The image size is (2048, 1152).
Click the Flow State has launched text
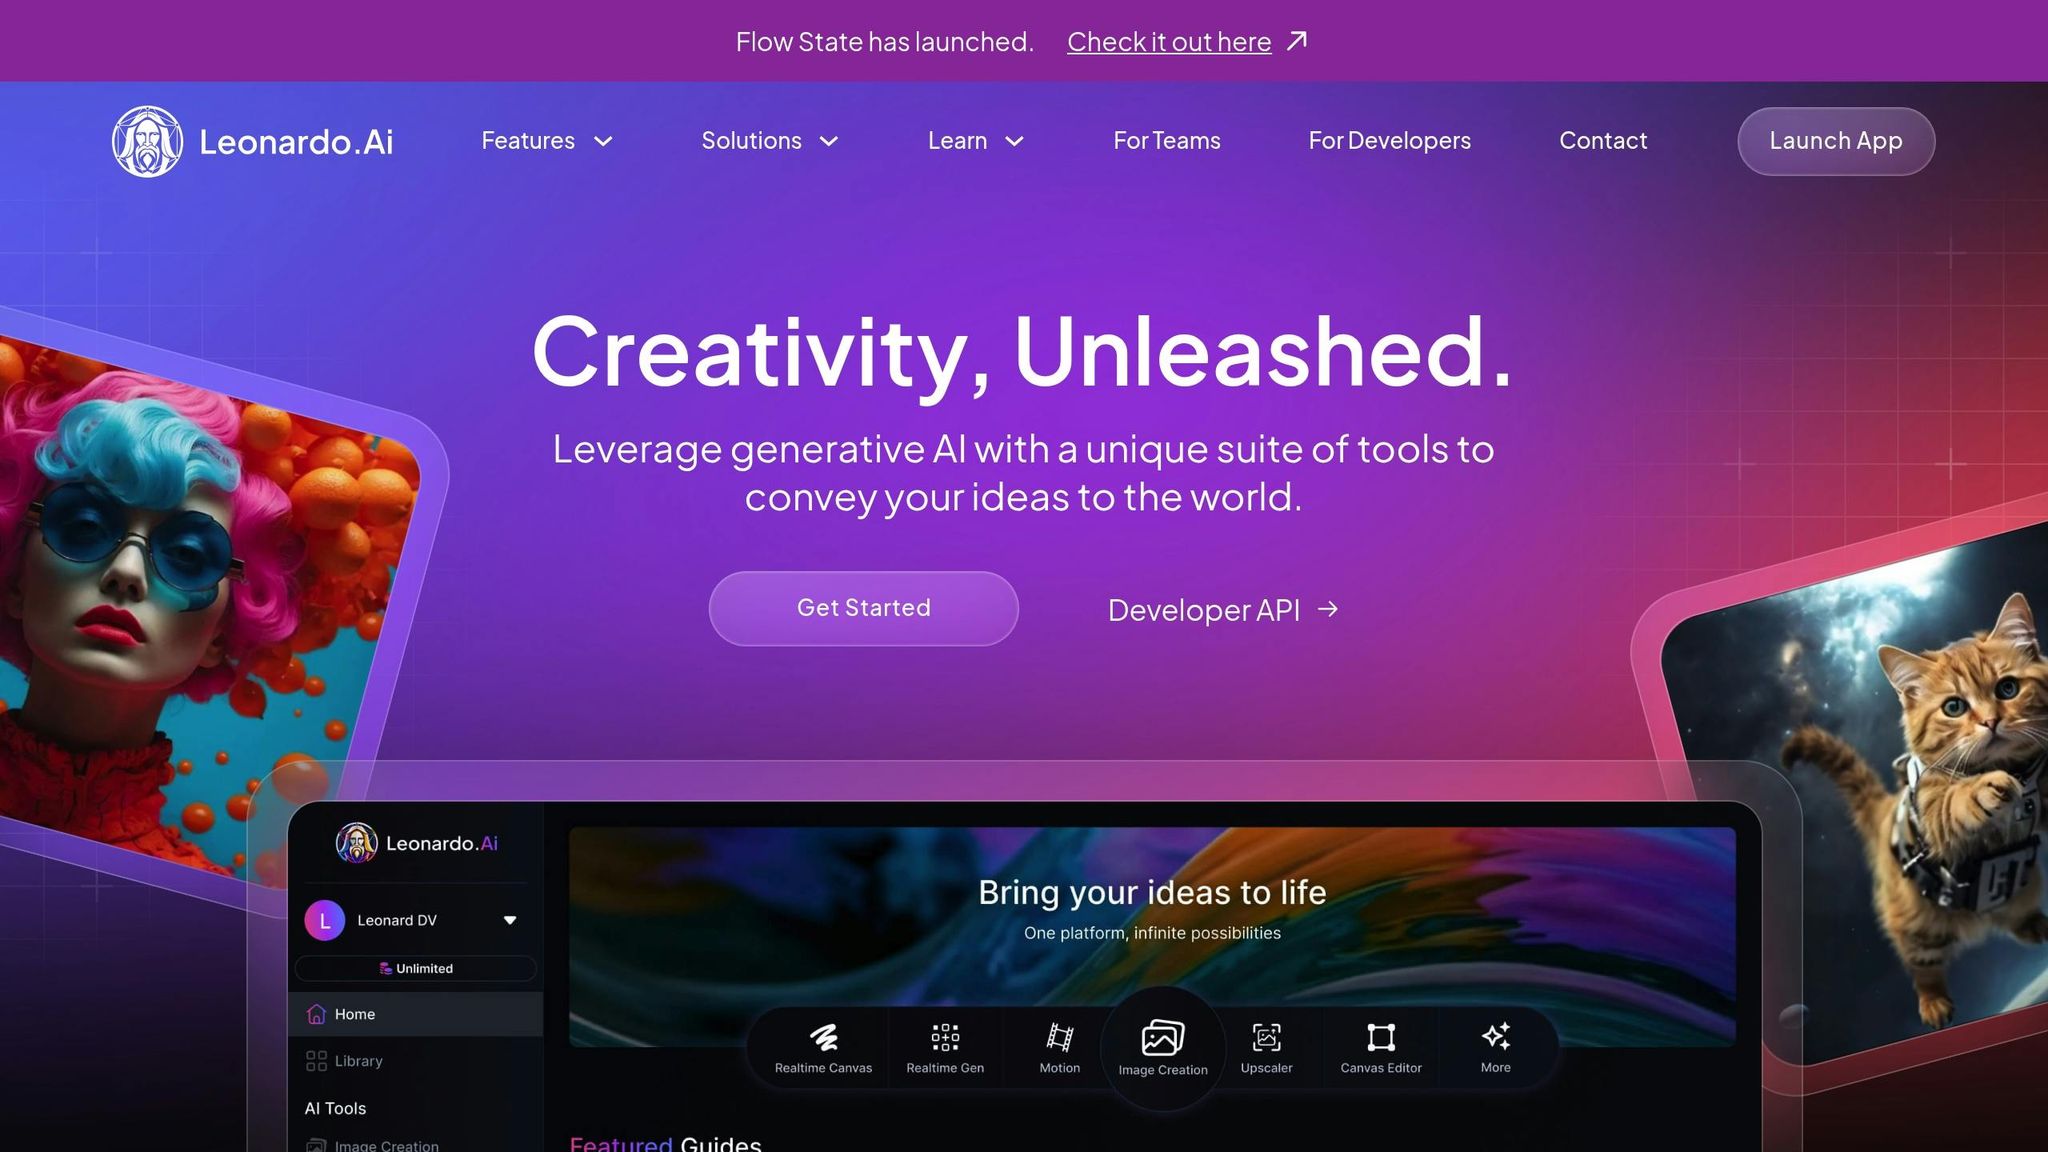pyautogui.click(x=885, y=42)
